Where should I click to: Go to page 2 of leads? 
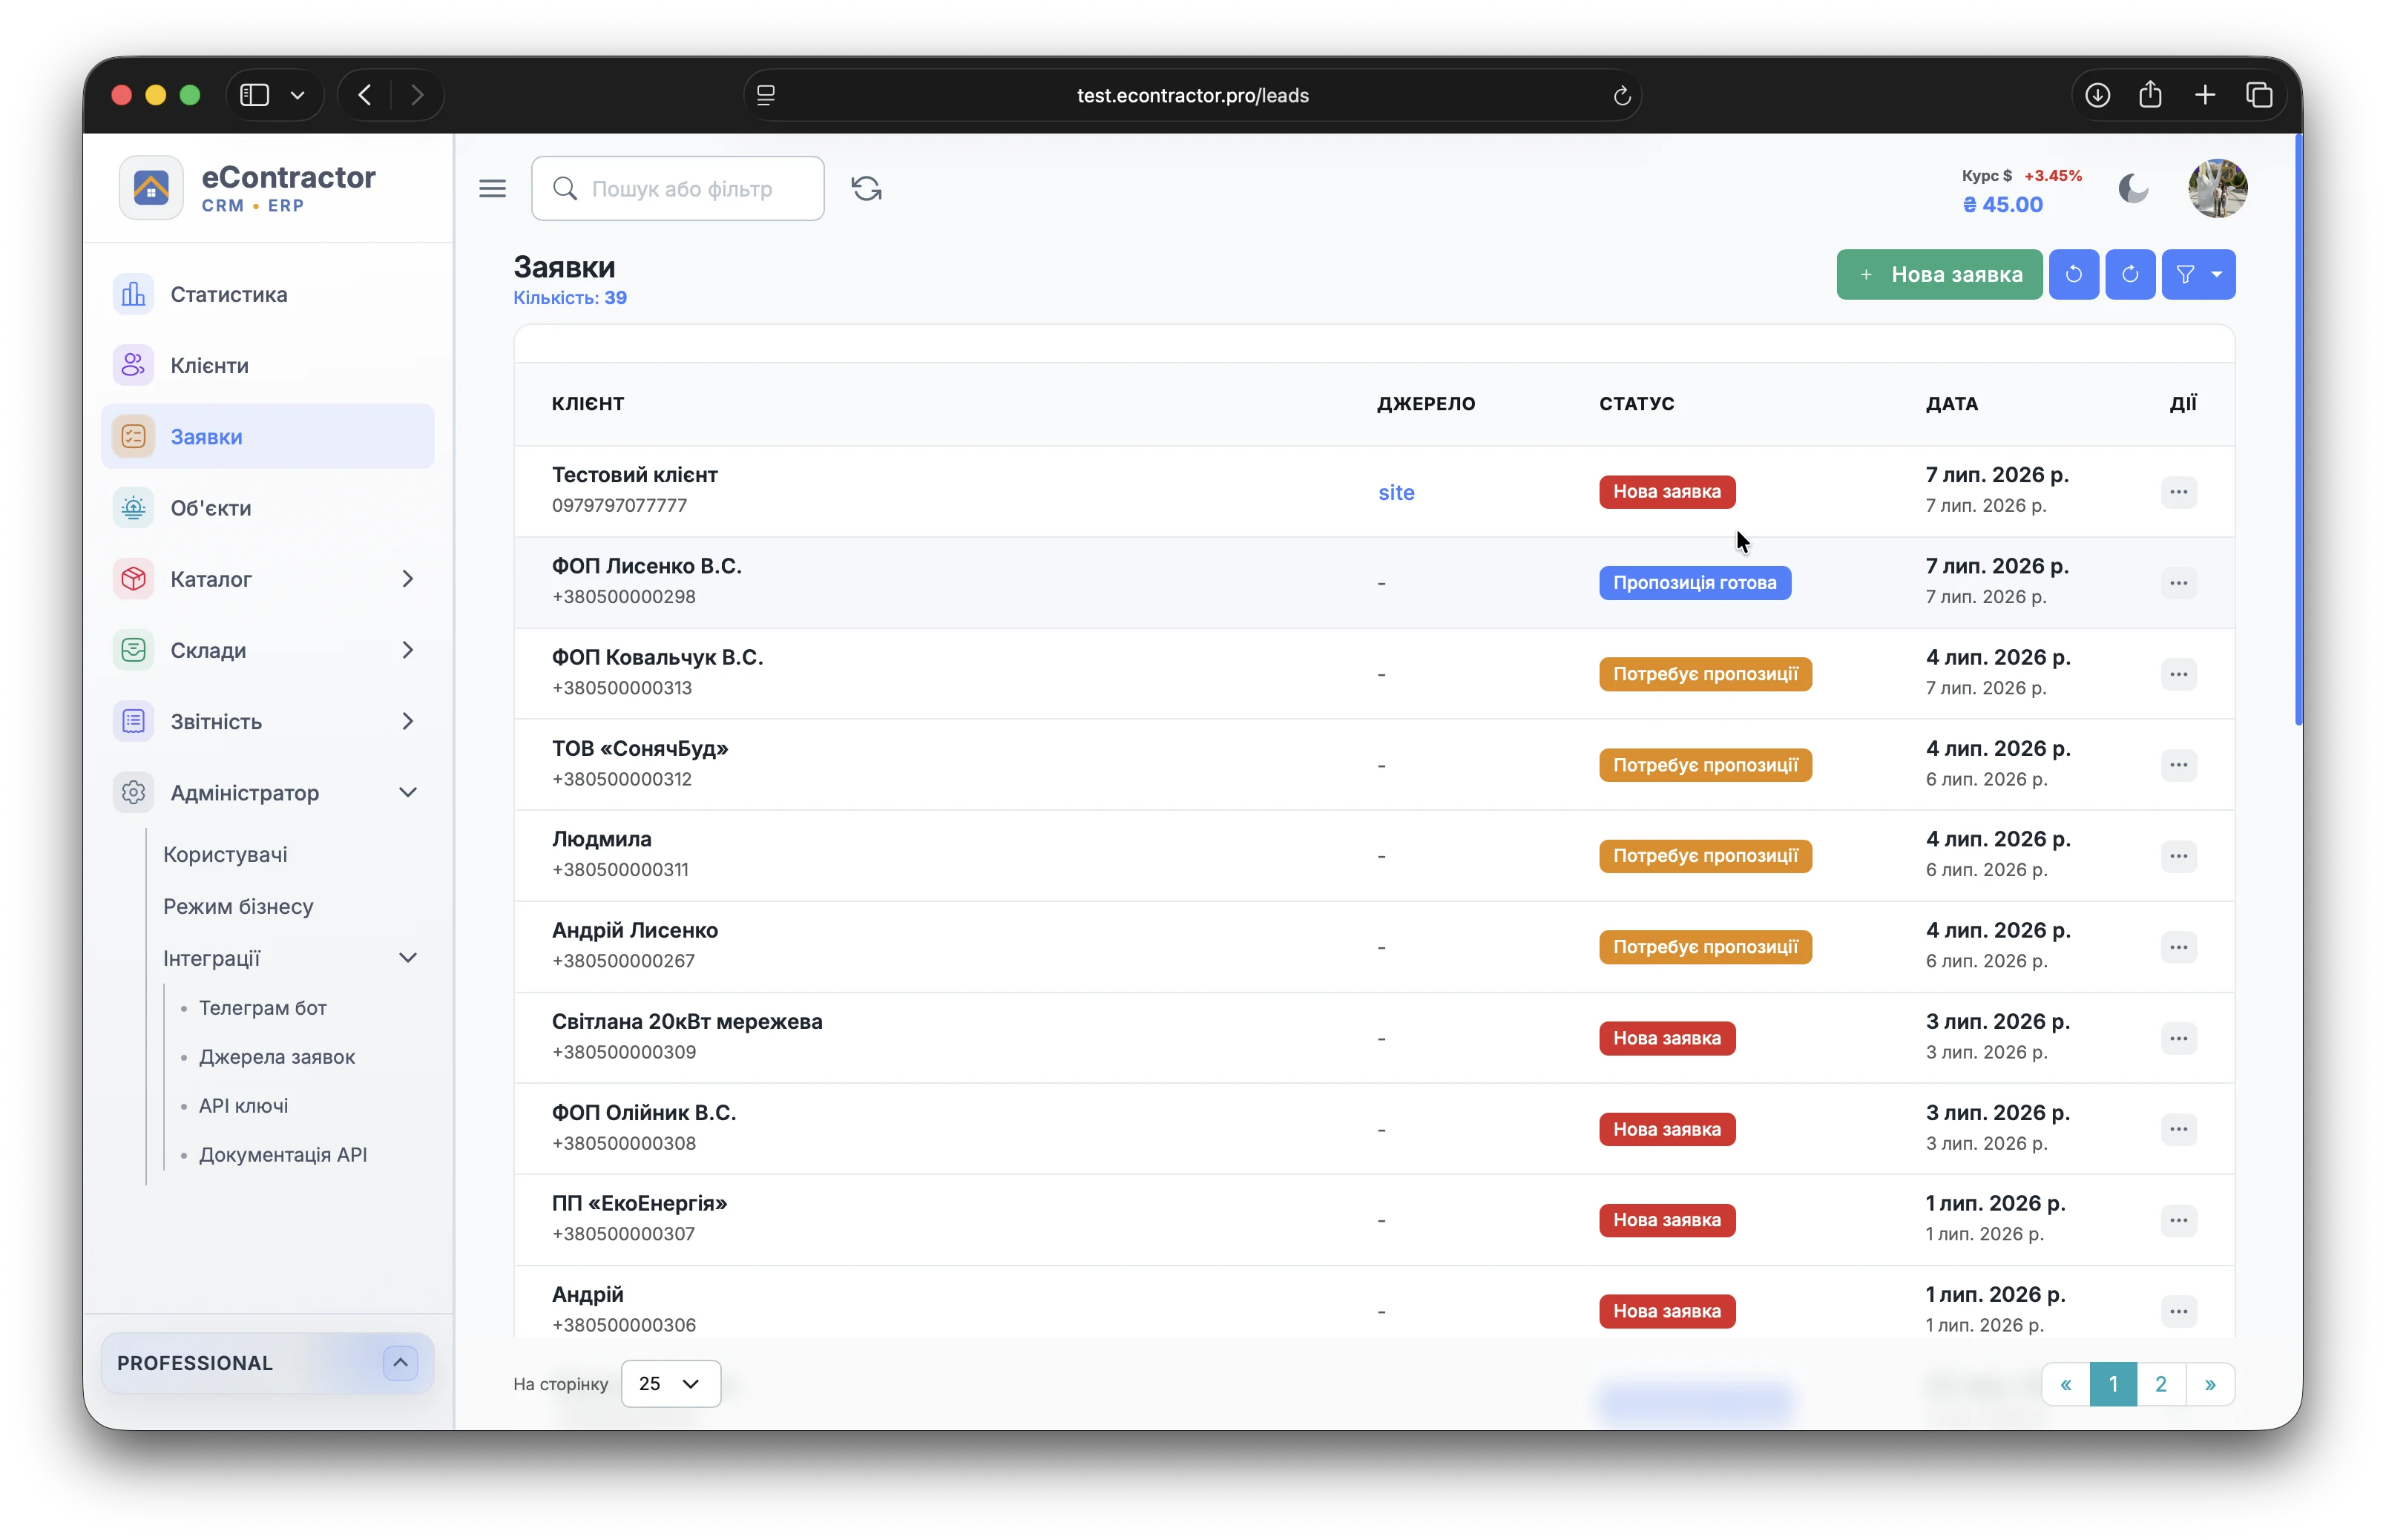(x=2160, y=1383)
